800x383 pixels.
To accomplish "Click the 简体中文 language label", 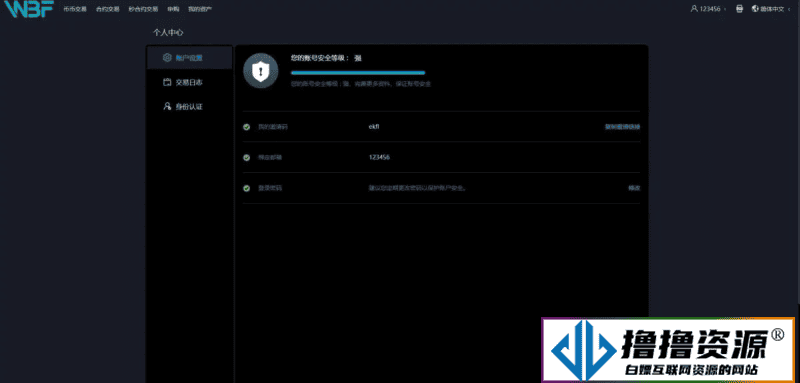I will (772, 9).
